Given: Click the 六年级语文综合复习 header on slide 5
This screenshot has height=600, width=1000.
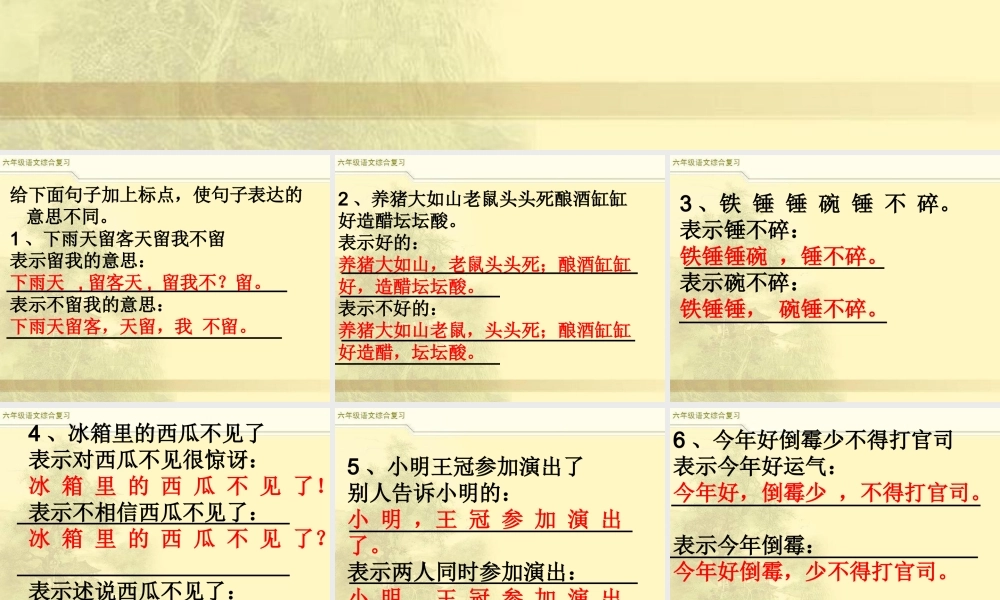Looking at the screenshot, I should point(371,415).
